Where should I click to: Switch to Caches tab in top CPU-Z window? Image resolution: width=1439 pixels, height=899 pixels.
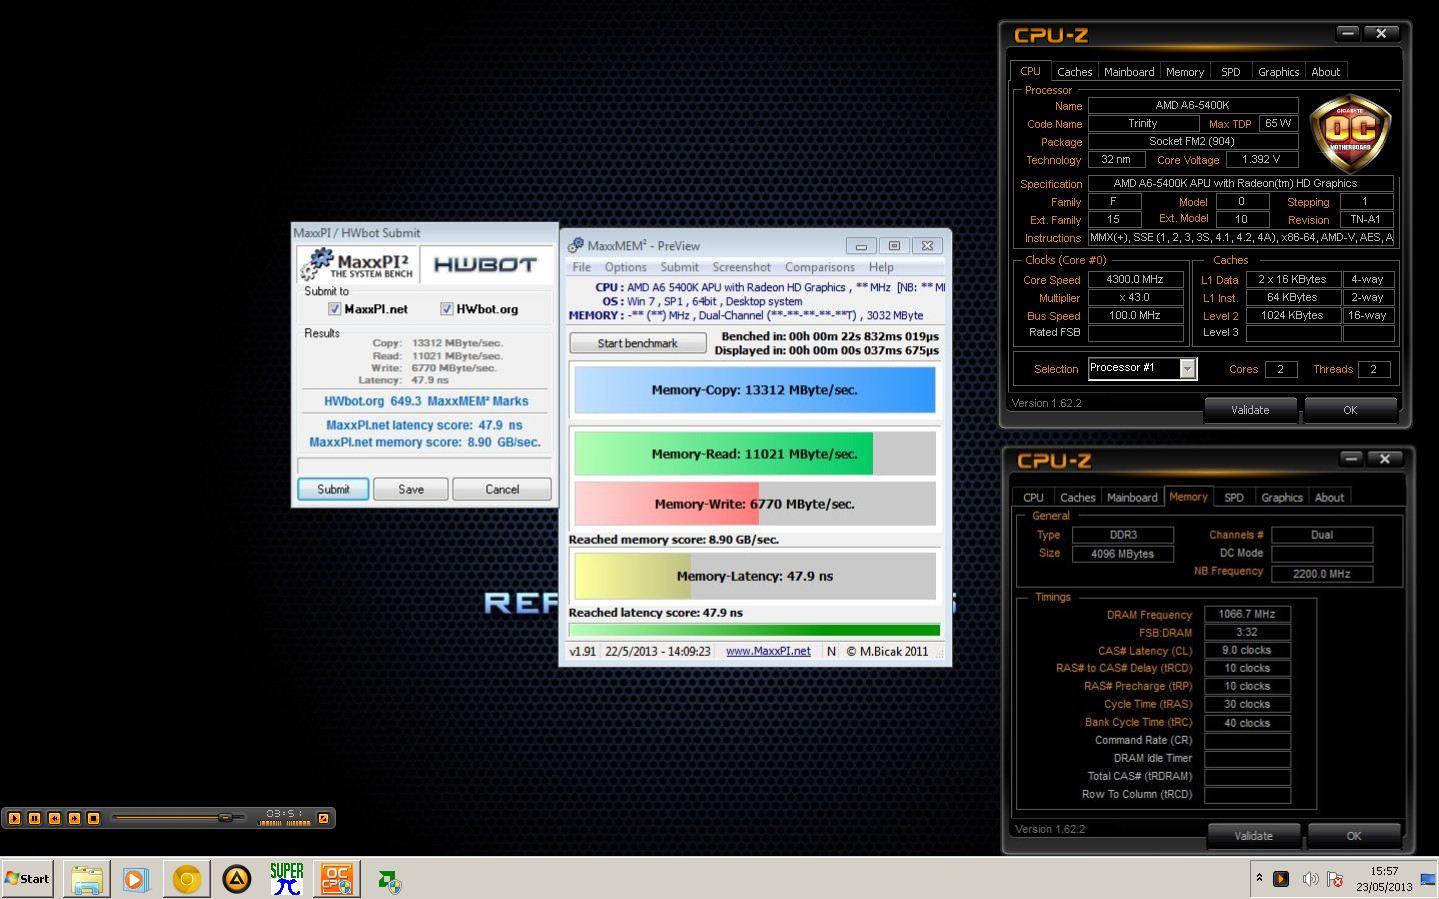(x=1074, y=72)
